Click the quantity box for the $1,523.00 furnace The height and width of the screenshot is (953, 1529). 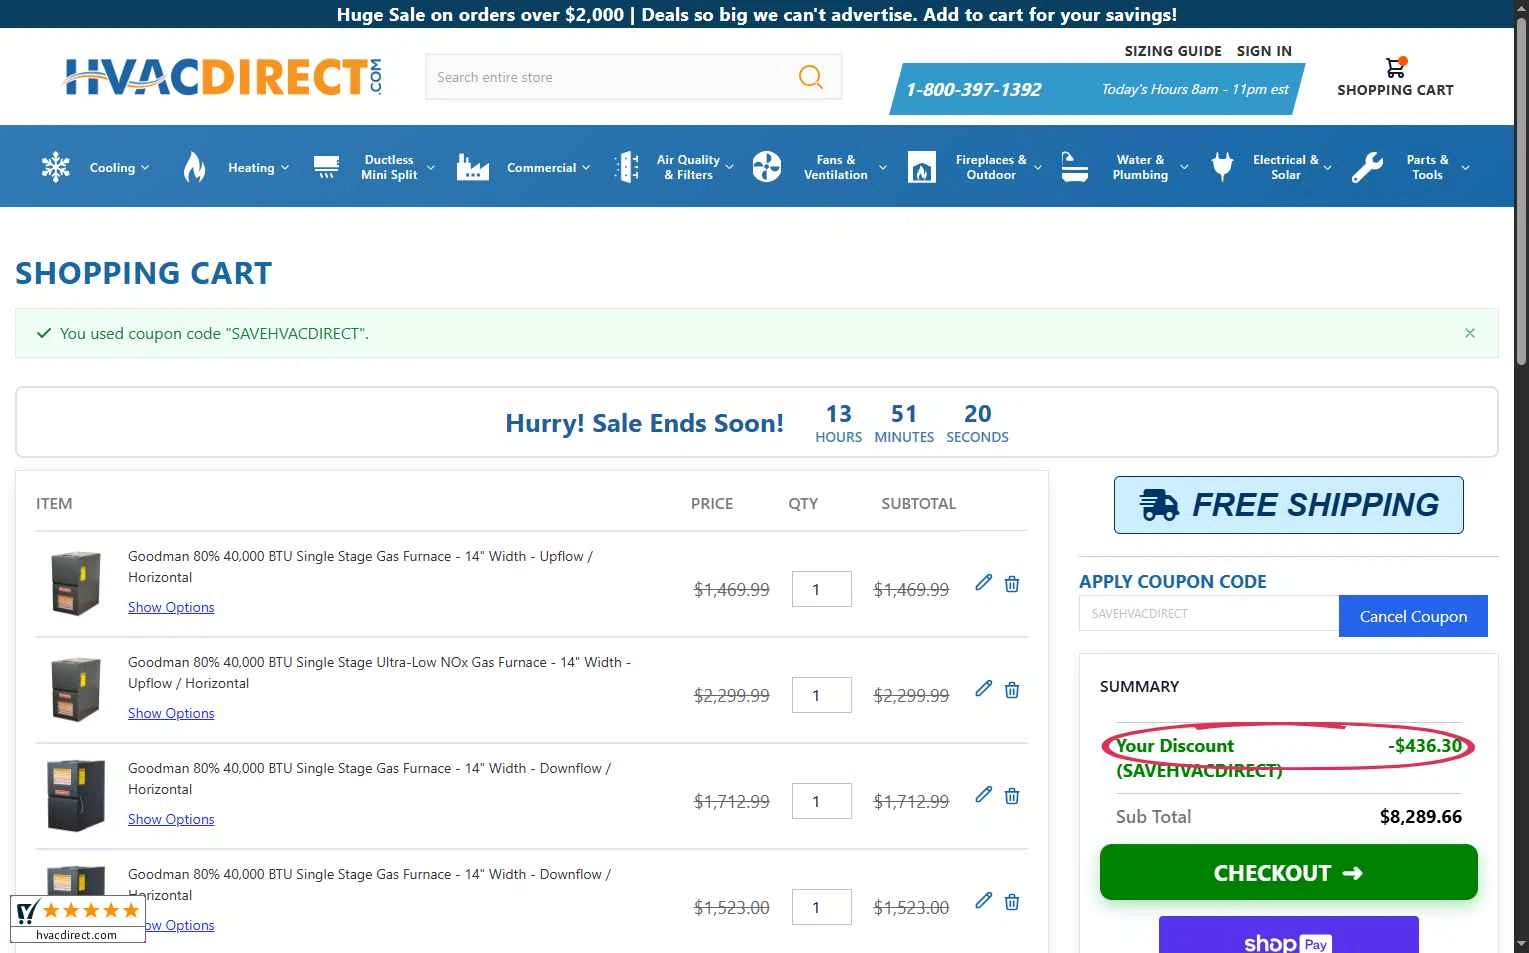tap(822, 907)
